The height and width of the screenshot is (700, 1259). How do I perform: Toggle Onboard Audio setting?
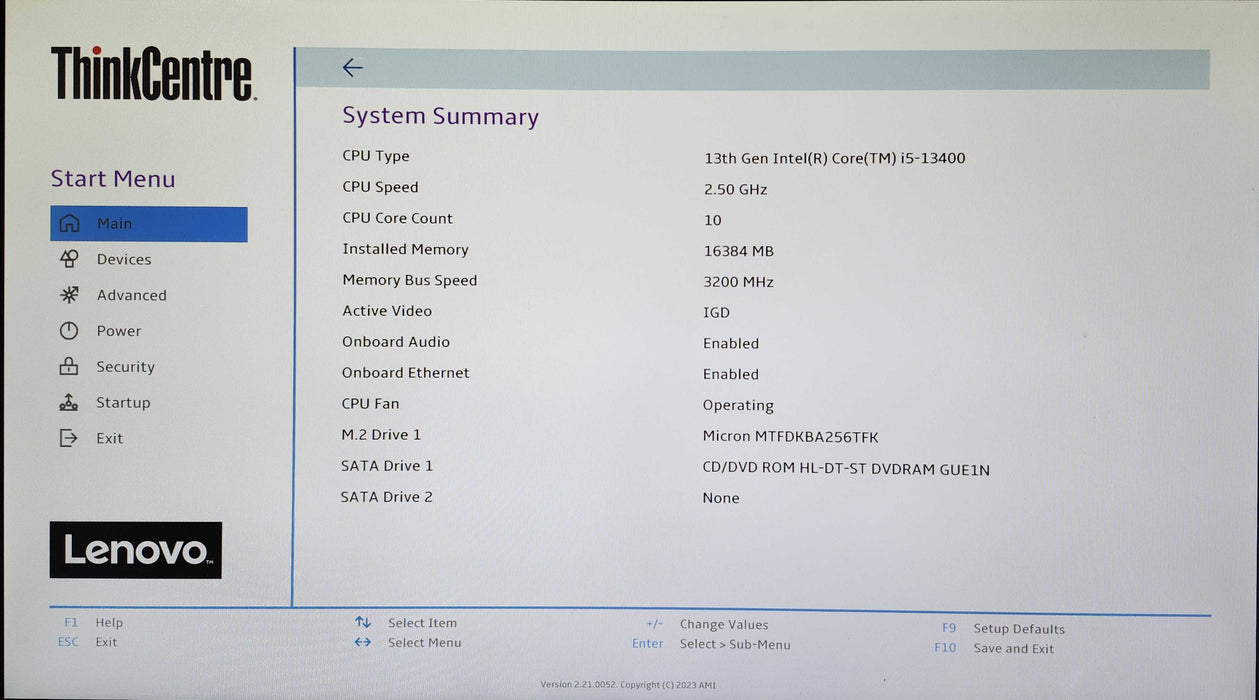point(731,343)
